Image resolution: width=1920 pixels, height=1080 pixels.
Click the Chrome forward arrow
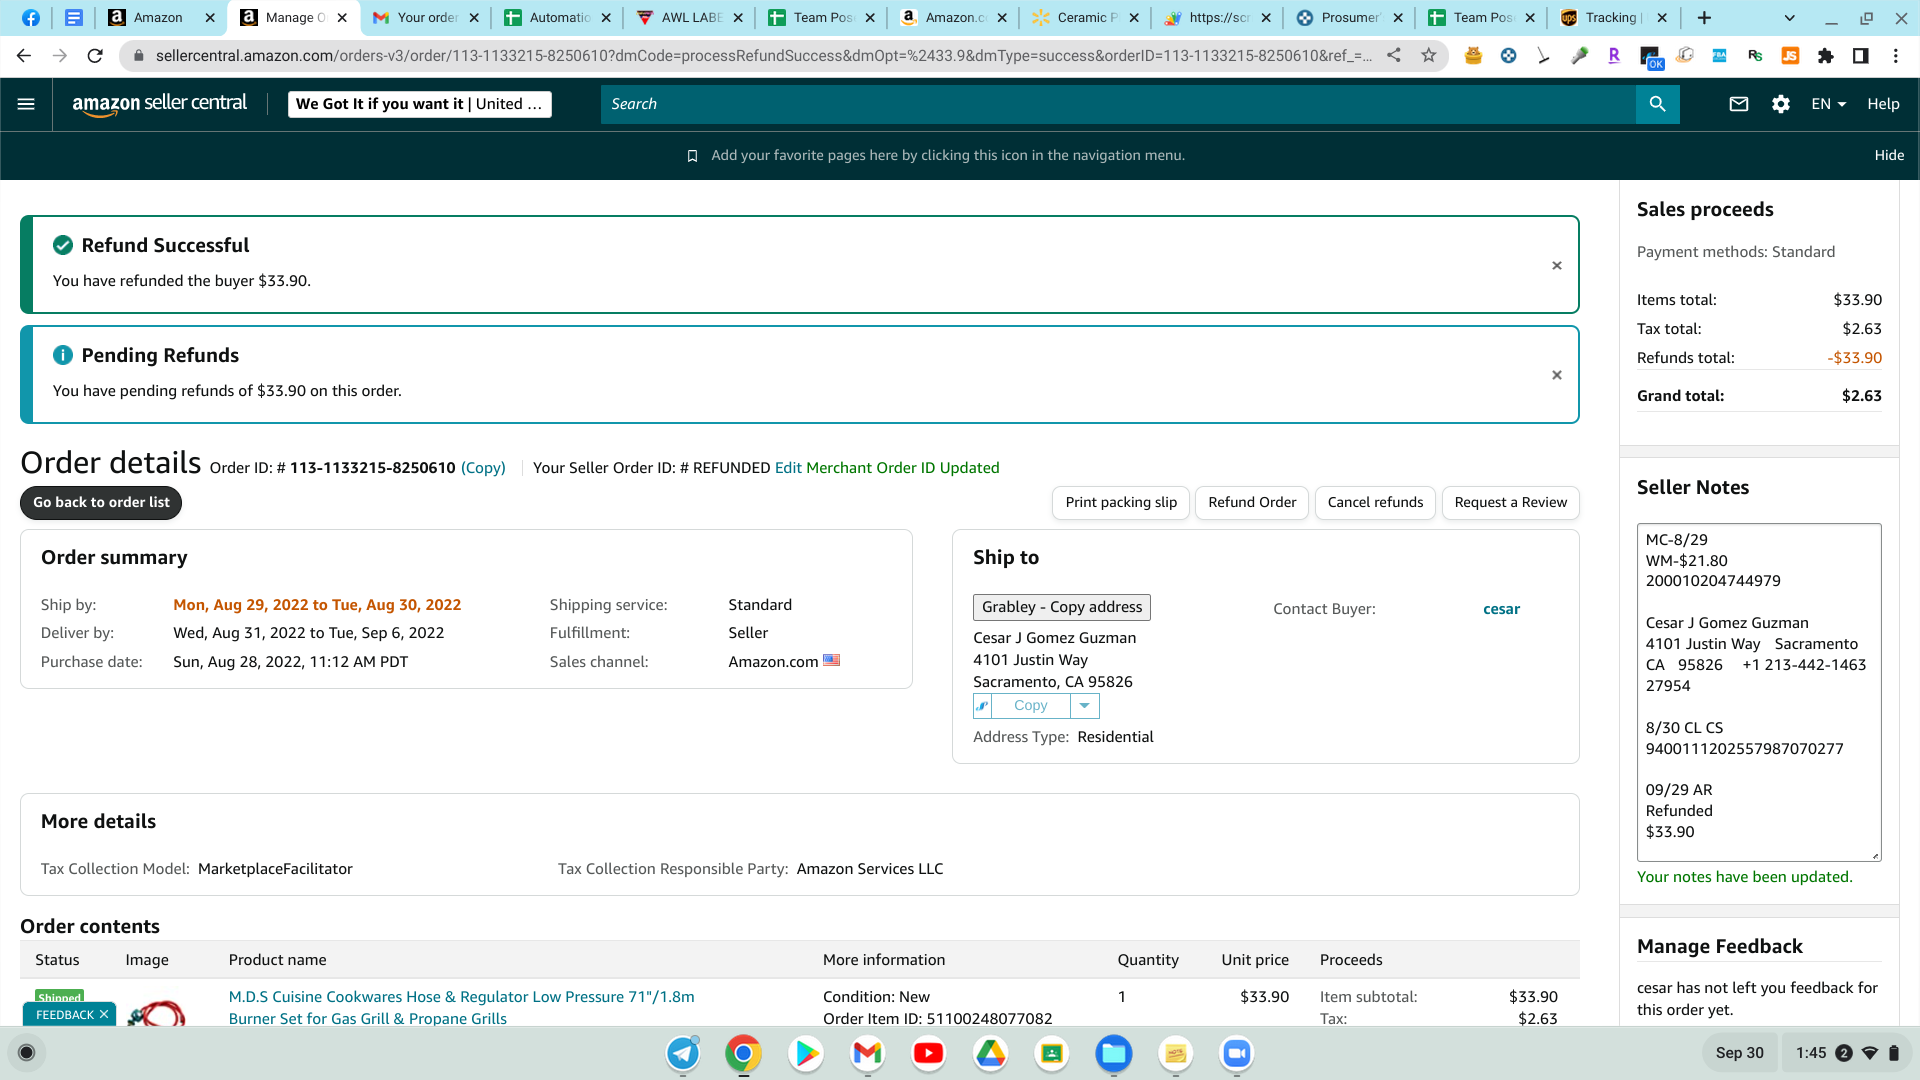click(60, 56)
